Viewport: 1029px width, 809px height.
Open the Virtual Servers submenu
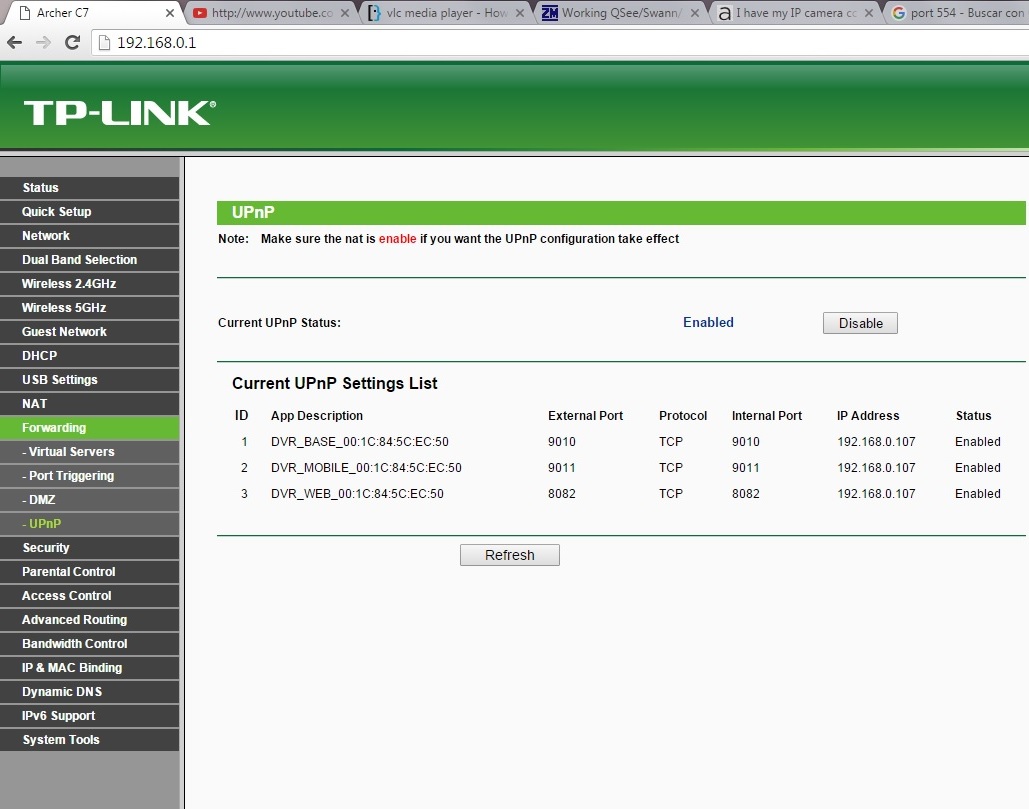tap(89, 452)
